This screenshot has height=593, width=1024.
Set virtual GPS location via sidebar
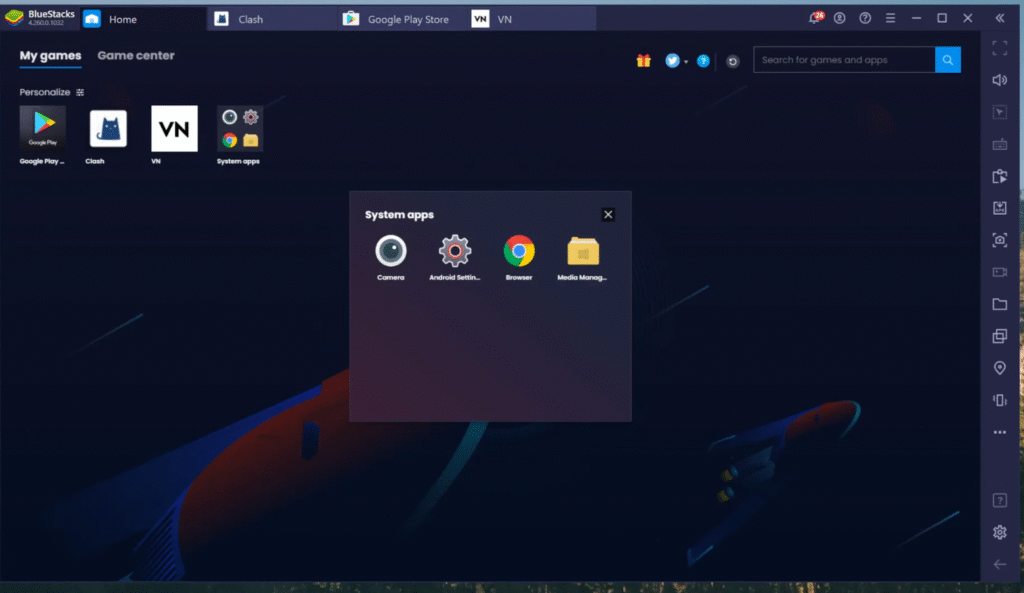(999, 368)
